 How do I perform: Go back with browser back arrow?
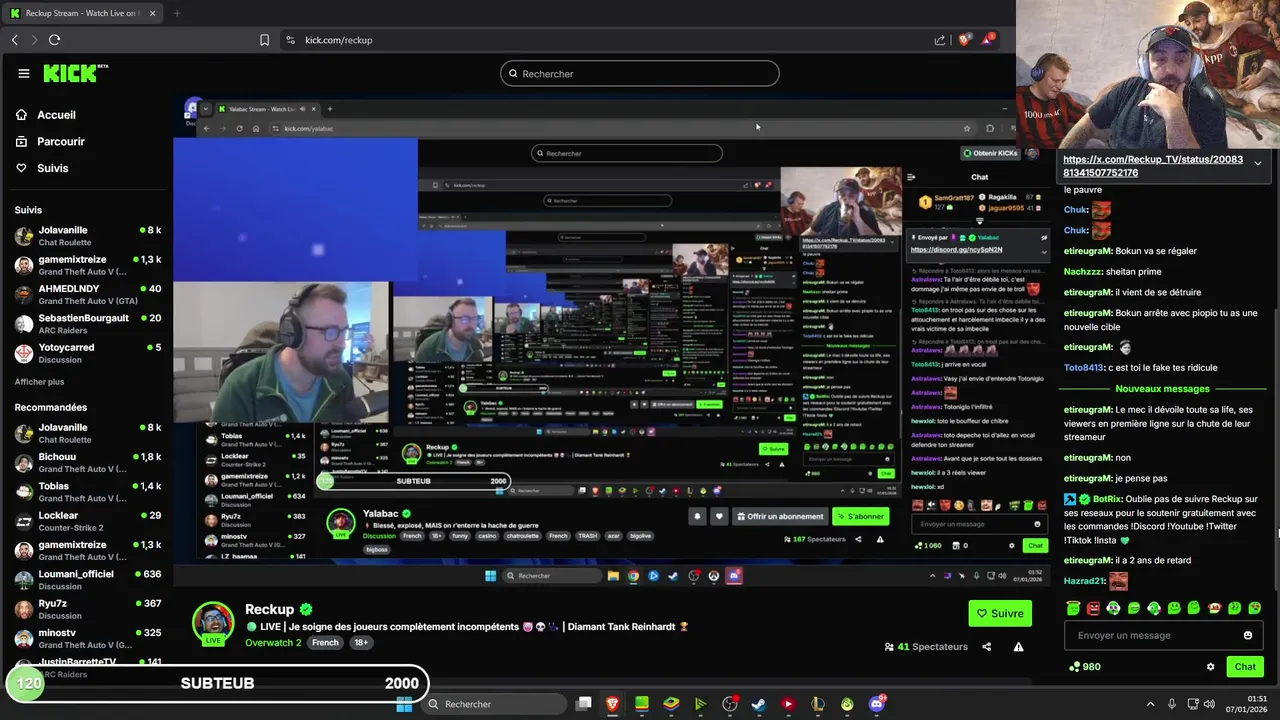click(14, 40)
